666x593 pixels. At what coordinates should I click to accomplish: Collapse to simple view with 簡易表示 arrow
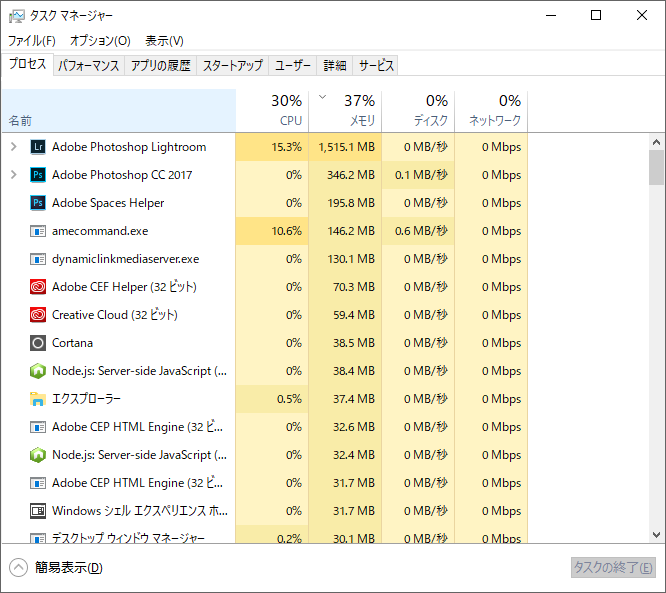[18, 568]
